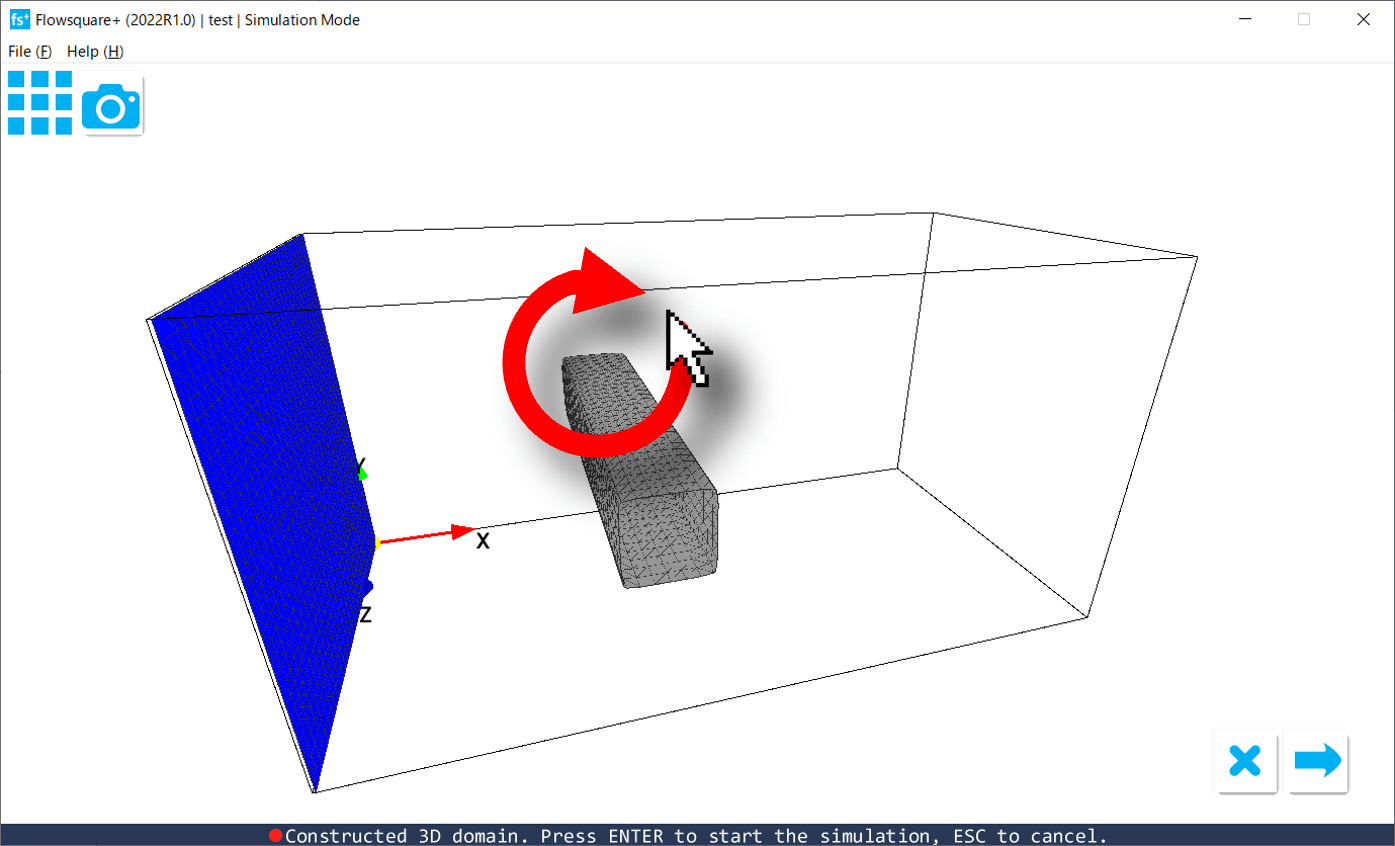1395x846 pixels.
Task: Cancel with the blue X button
Action: (x=1245, y=761)
